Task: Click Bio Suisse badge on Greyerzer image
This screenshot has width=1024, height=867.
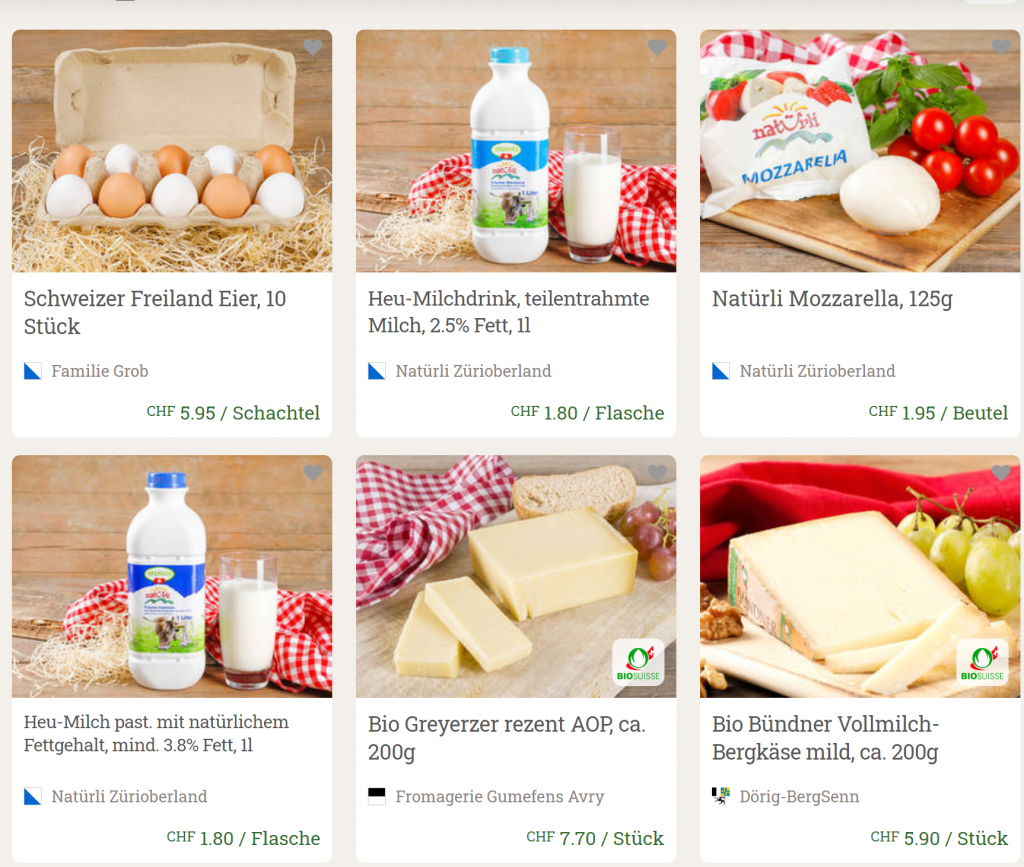Action: (638, 662)
